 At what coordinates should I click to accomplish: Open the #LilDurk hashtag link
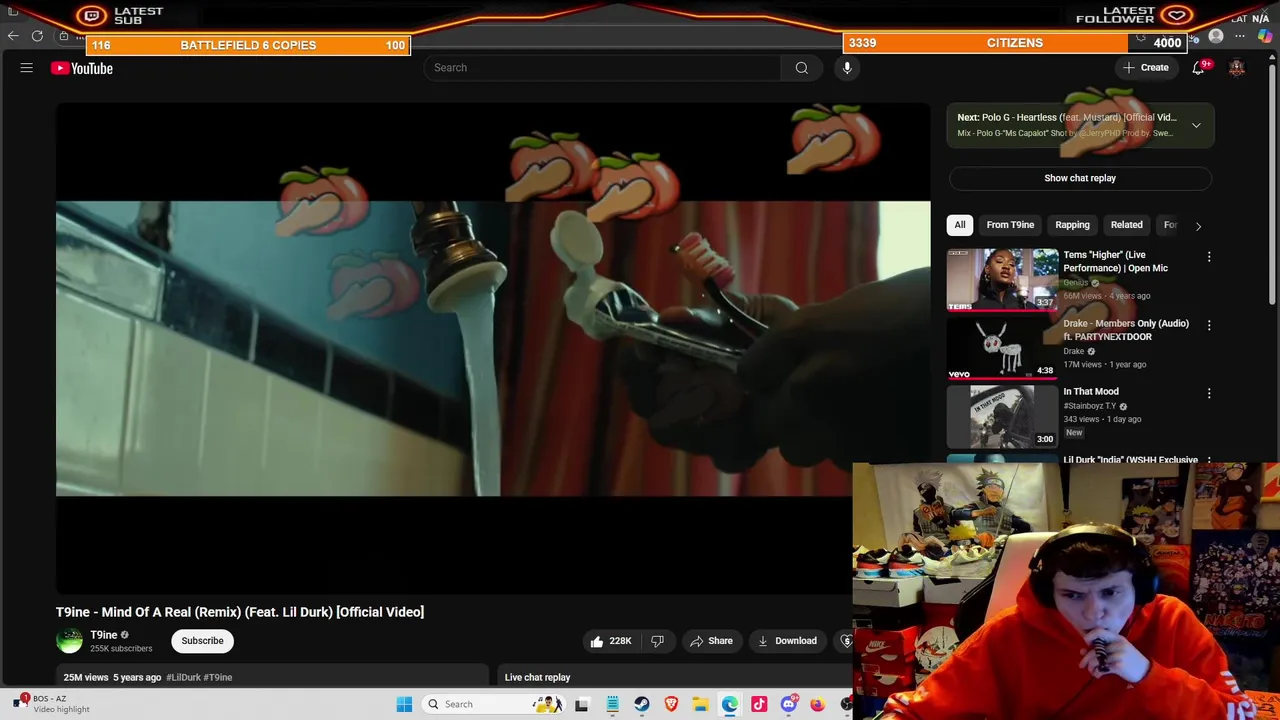click(183, 677)
